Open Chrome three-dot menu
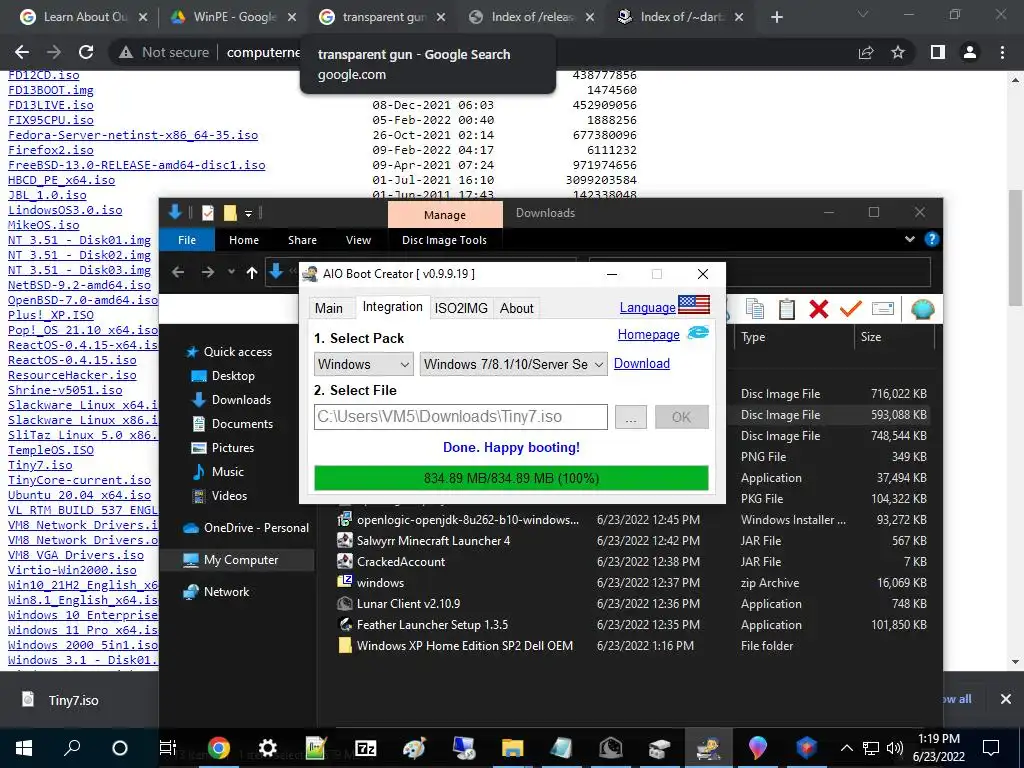 tap(1002, 52)
